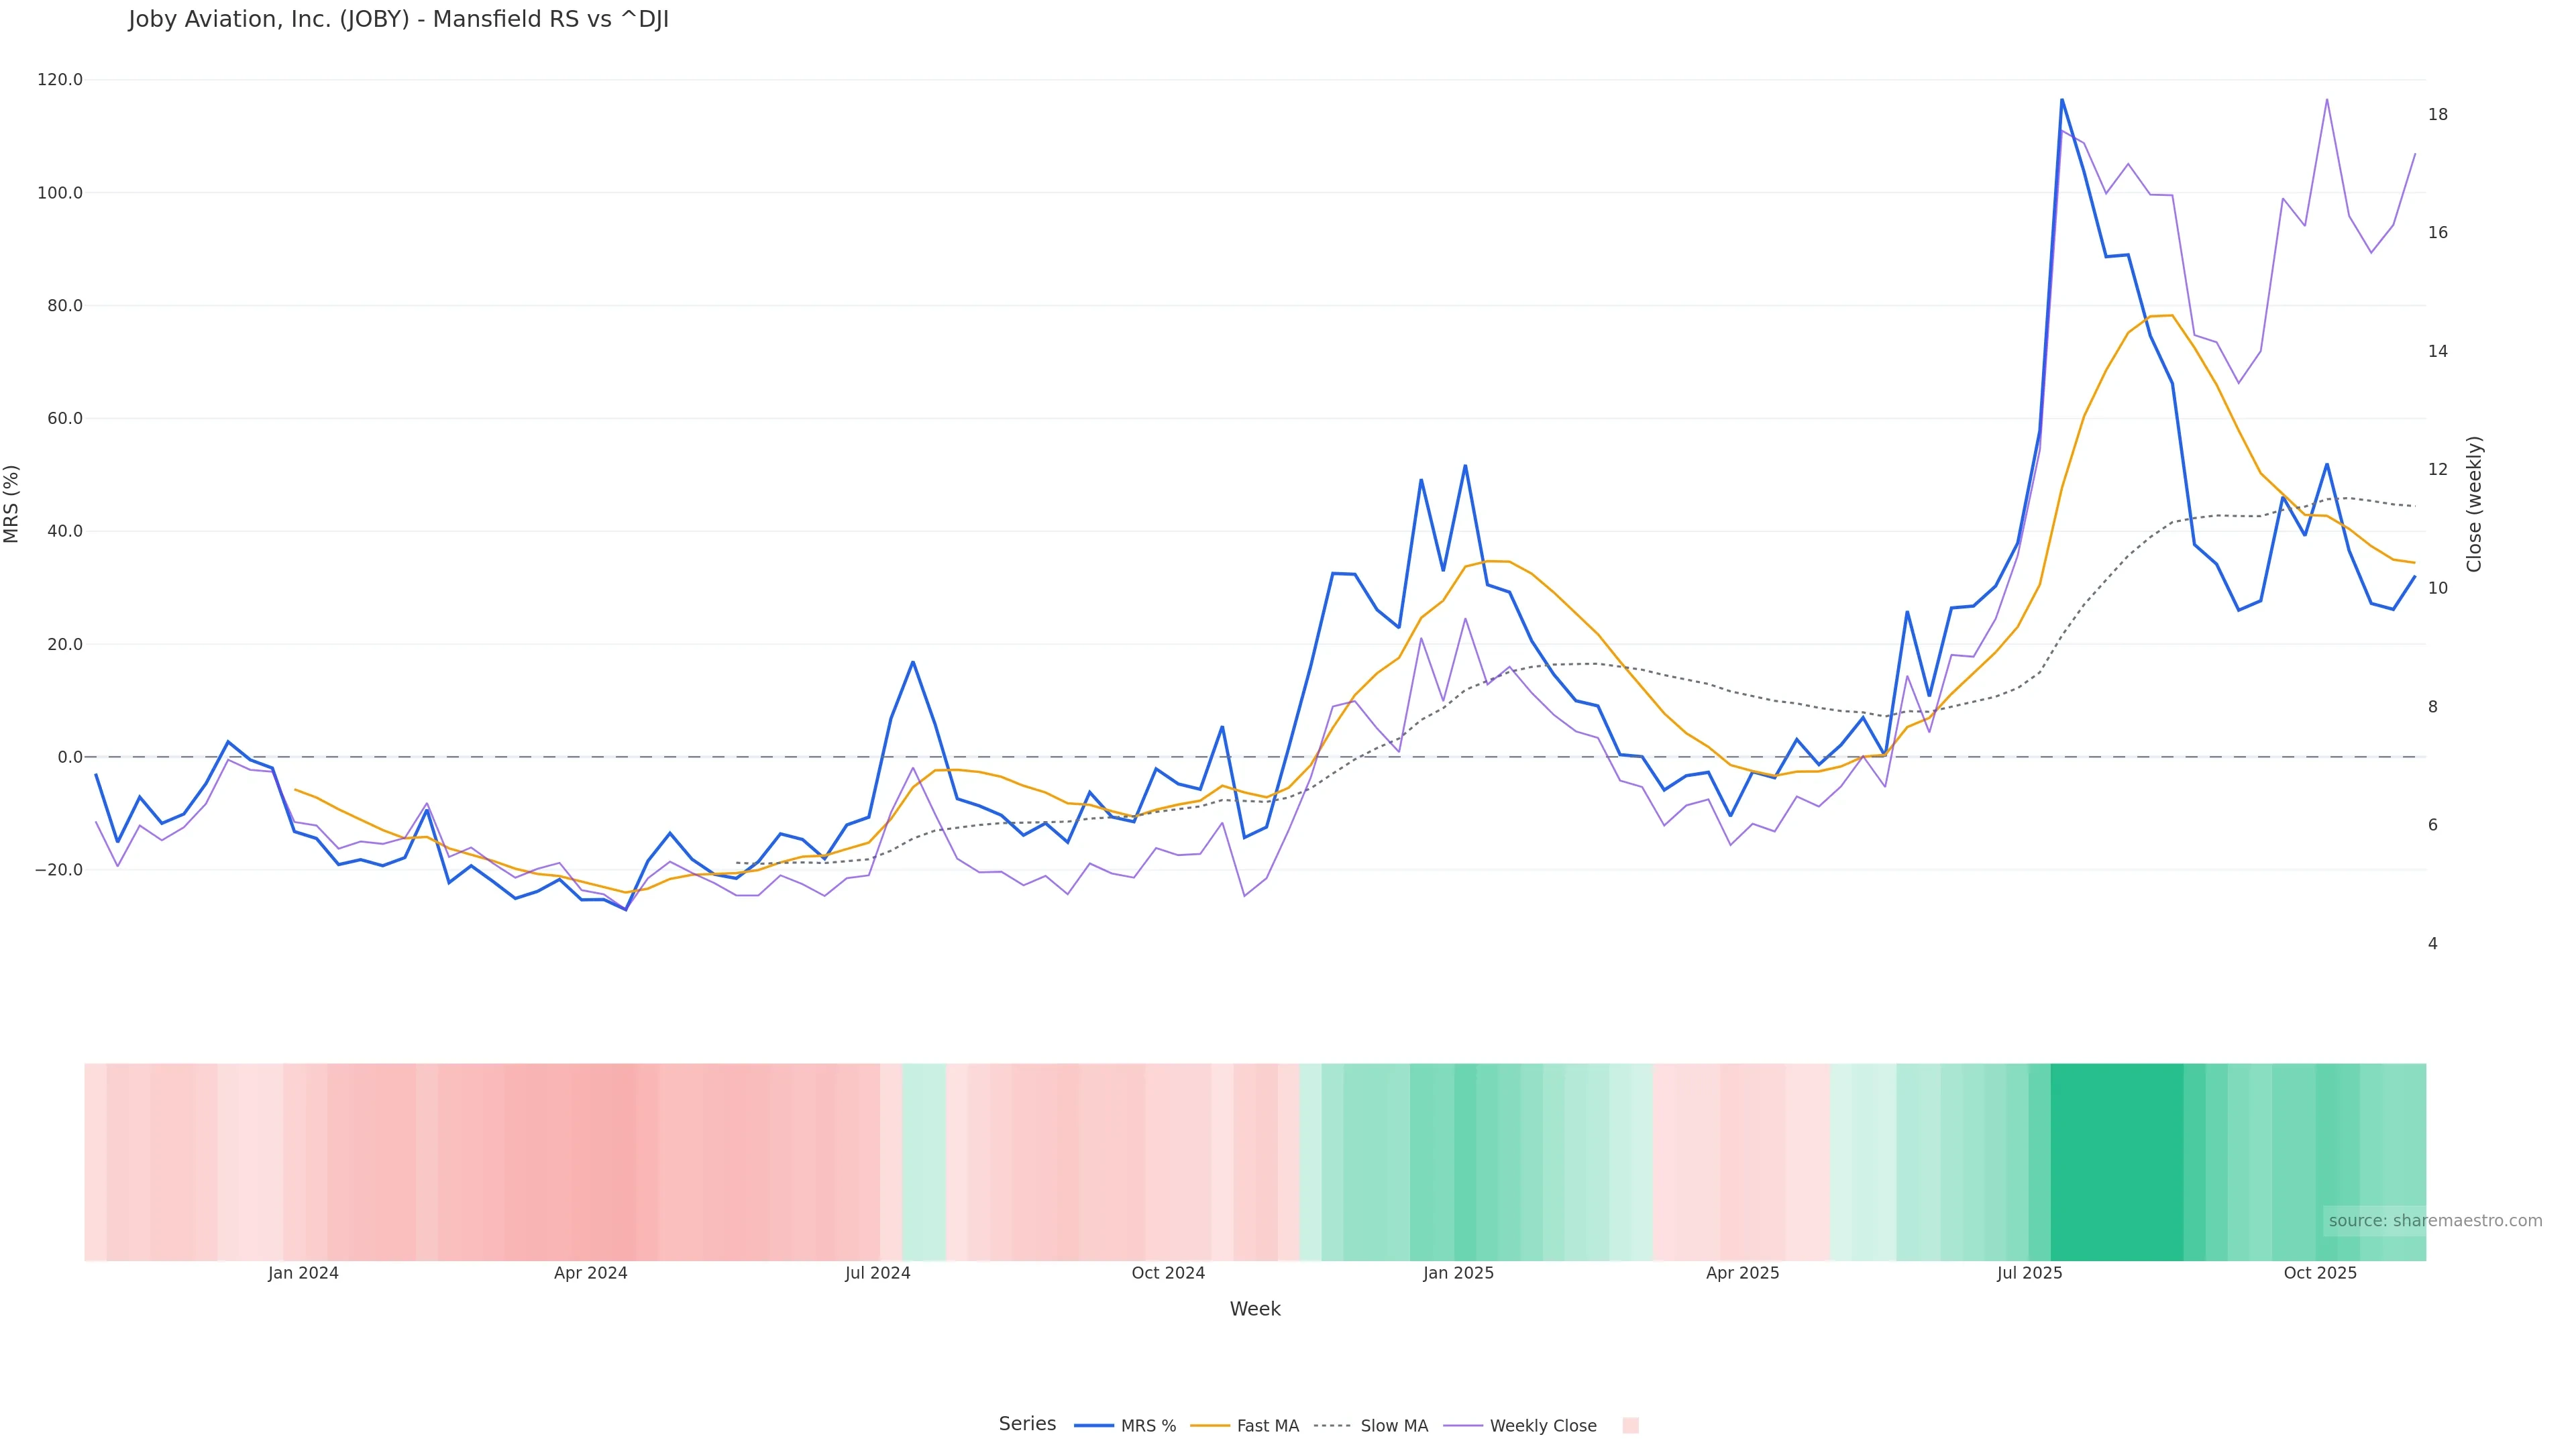Click the pink legend swatch
Viewport: 2576px width, 1449px height.
coord(1630,1426)
